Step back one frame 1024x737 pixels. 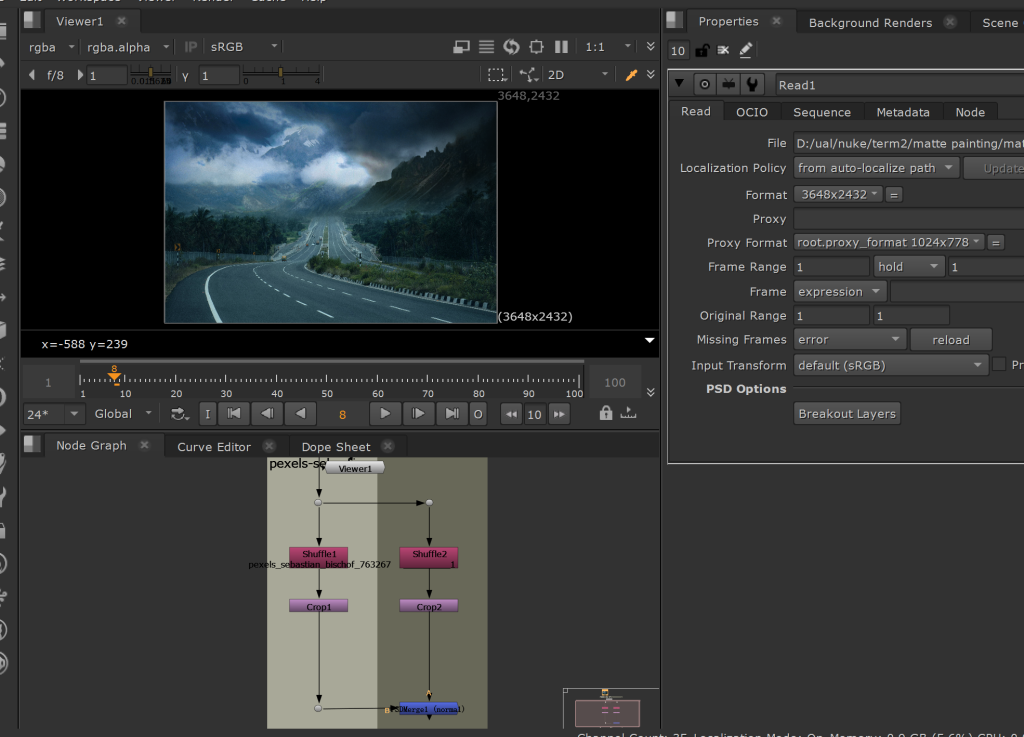[267, 414]
